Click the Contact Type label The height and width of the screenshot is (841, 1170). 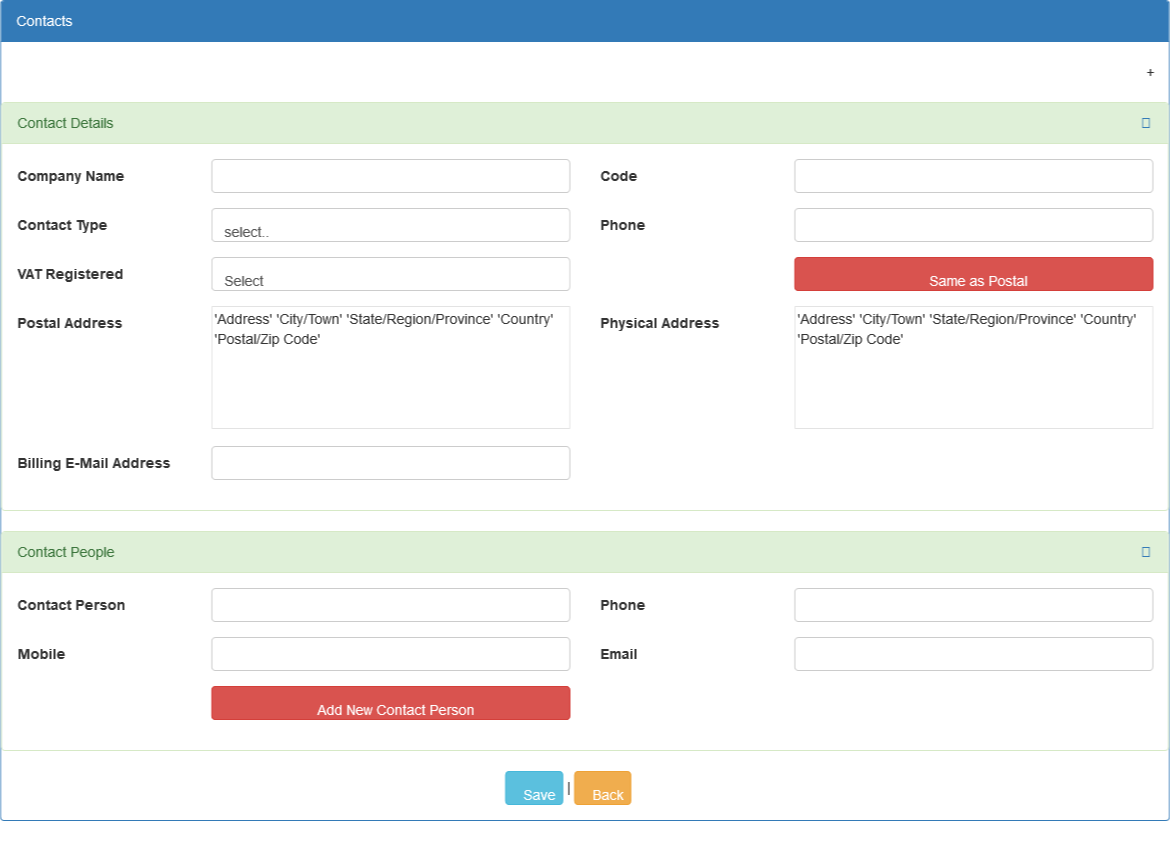62,225
